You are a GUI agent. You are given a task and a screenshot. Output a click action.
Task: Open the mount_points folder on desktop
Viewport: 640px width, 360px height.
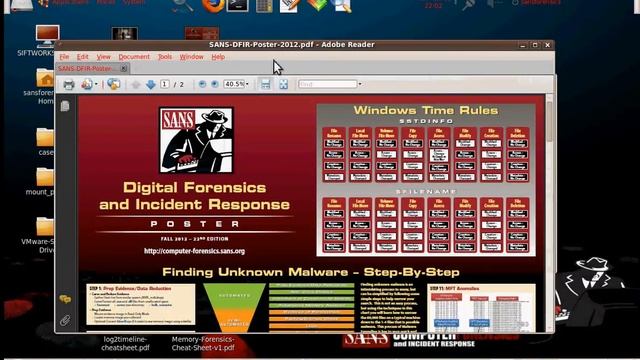click(45, 177)
